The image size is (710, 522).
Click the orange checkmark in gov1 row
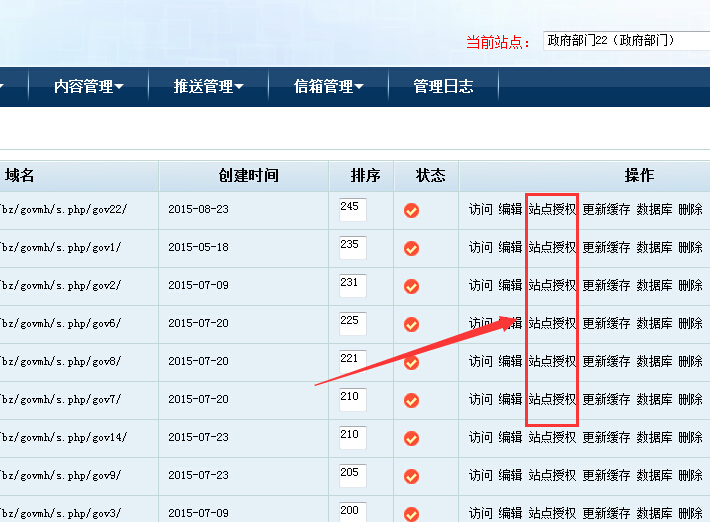[411, 248]
